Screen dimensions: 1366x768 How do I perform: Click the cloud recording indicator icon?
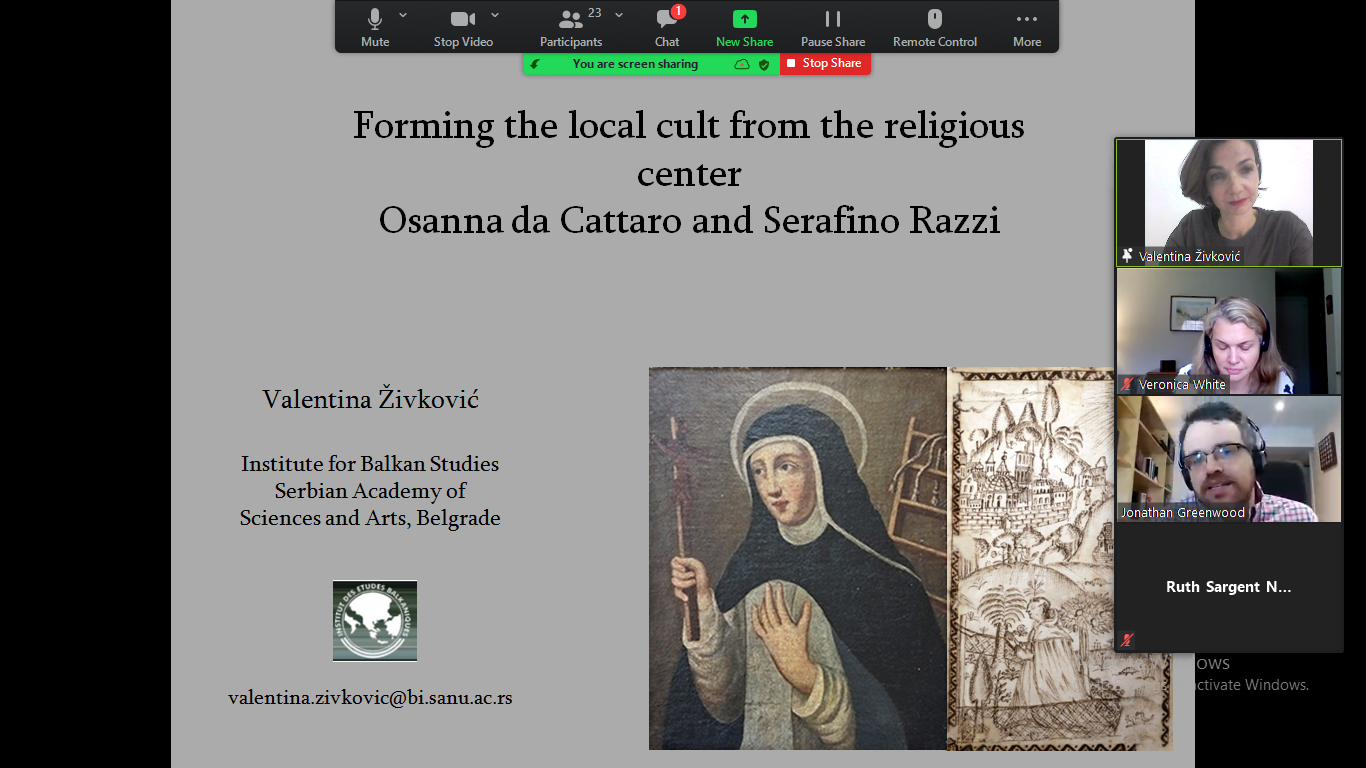742,64
